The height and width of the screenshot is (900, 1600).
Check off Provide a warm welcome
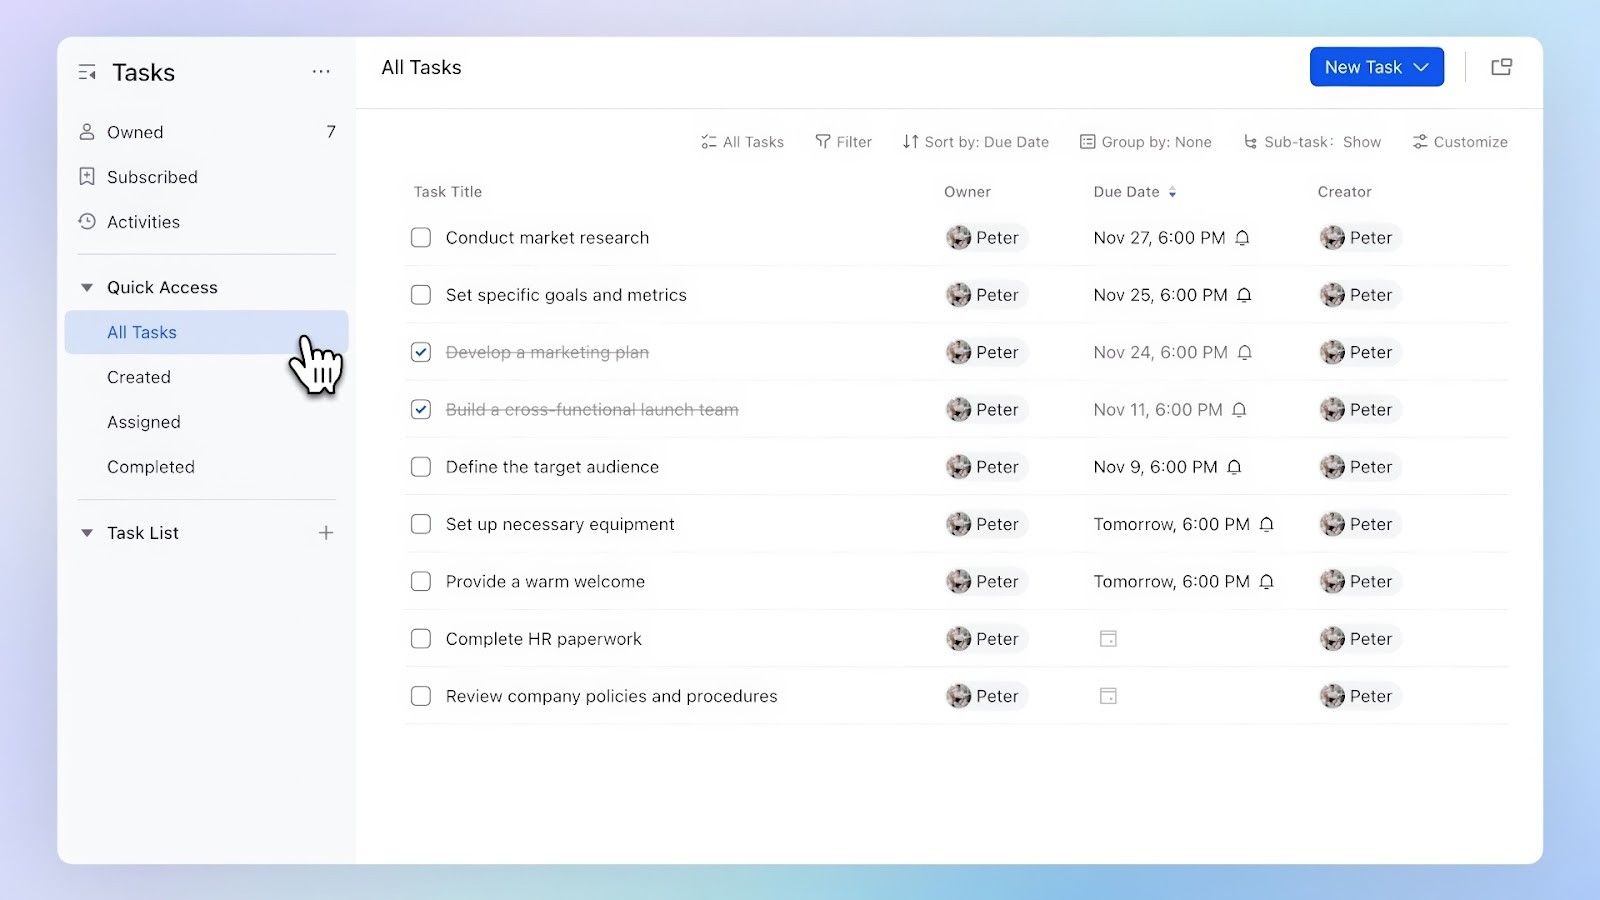(420, 581)
